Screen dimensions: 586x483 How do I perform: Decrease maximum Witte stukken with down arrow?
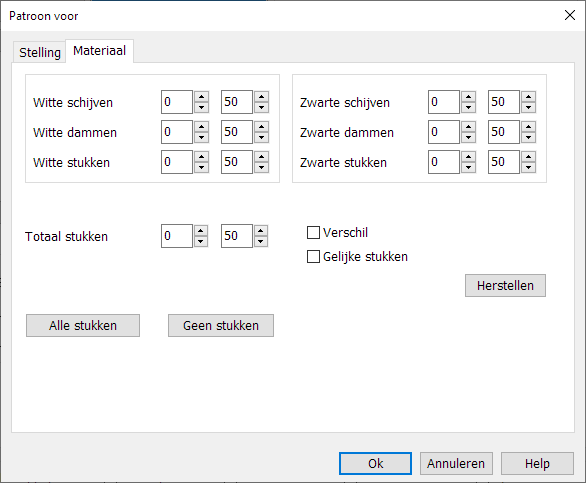[x=262, y=167]
